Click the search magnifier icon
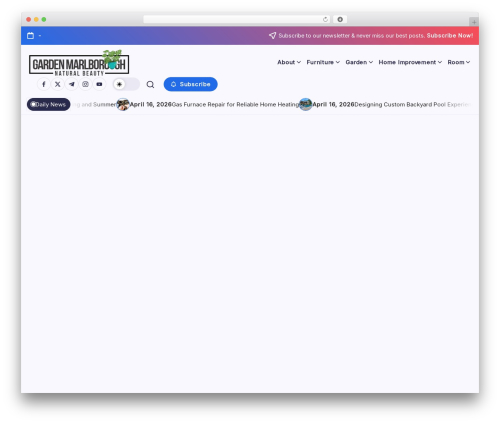Screen dimensions: 500x423 click(150, 85)
